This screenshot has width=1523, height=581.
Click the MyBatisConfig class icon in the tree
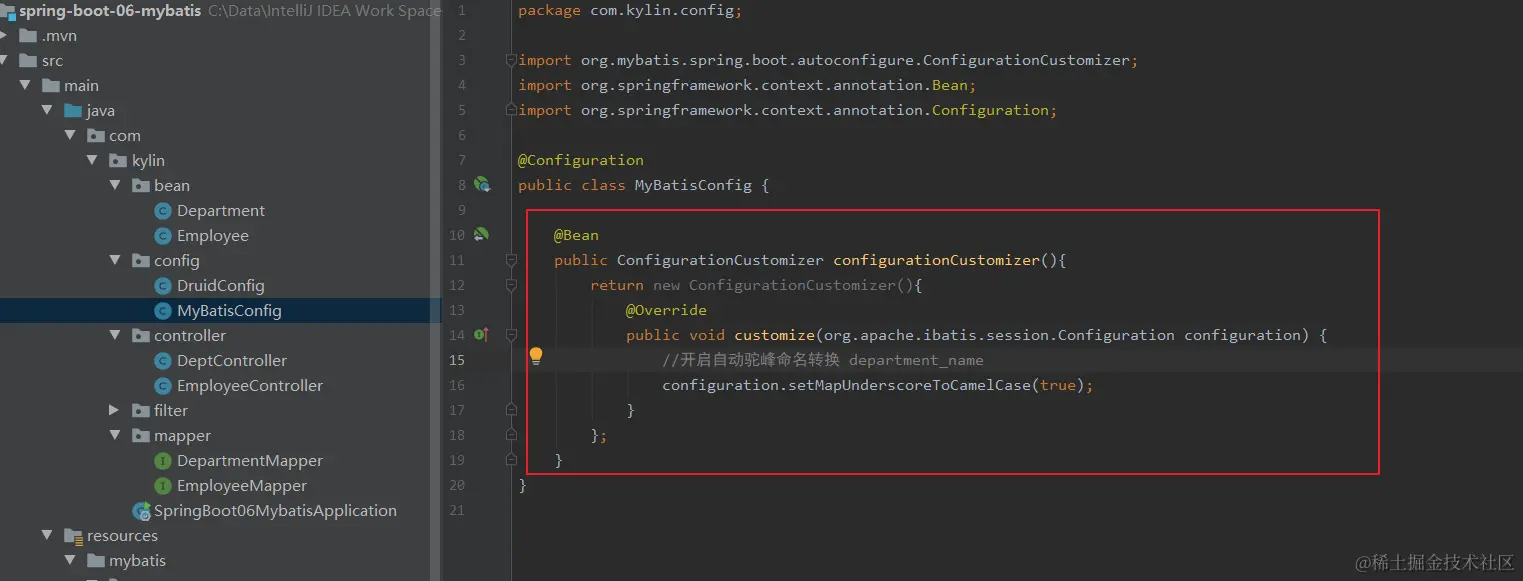[162, 310]
